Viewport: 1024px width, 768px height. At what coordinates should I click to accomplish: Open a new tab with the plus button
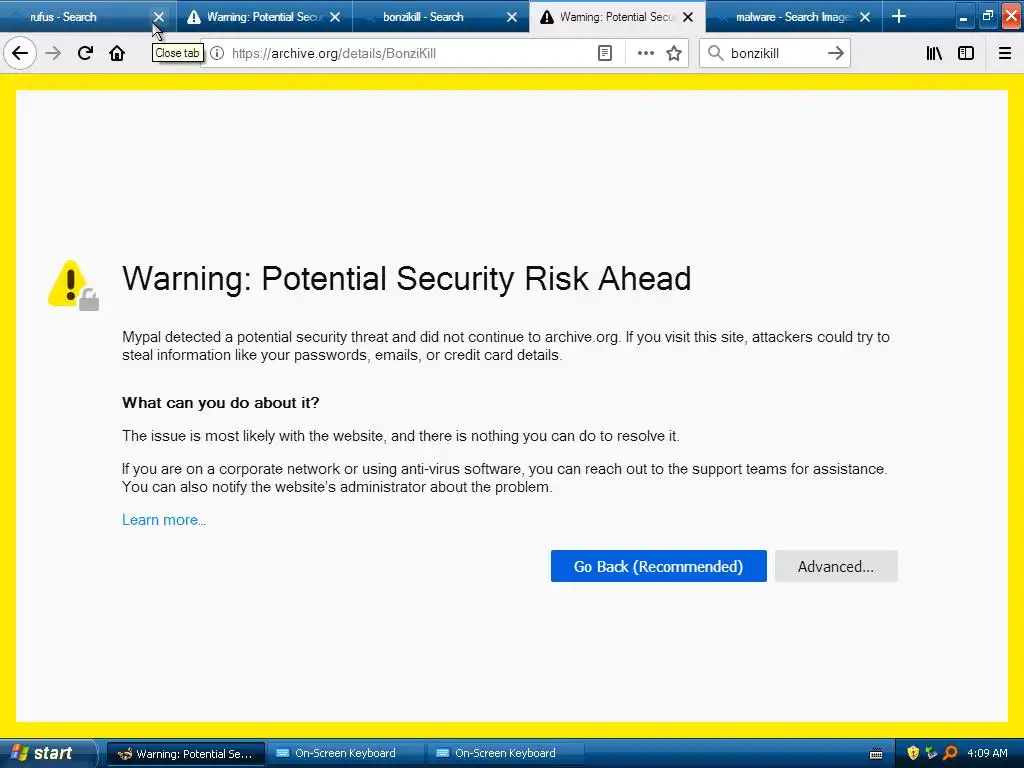[899, 16]
